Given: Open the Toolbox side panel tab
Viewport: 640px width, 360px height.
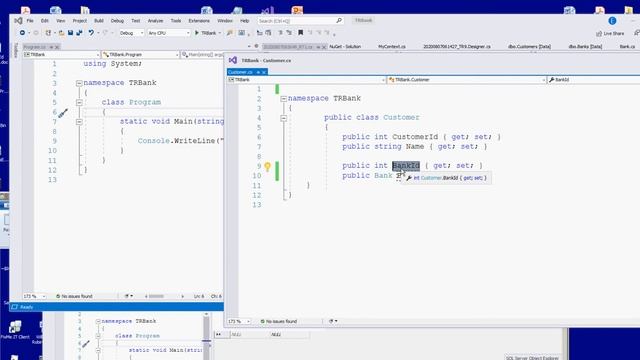Looking at the screenshot, I should 16,50.
